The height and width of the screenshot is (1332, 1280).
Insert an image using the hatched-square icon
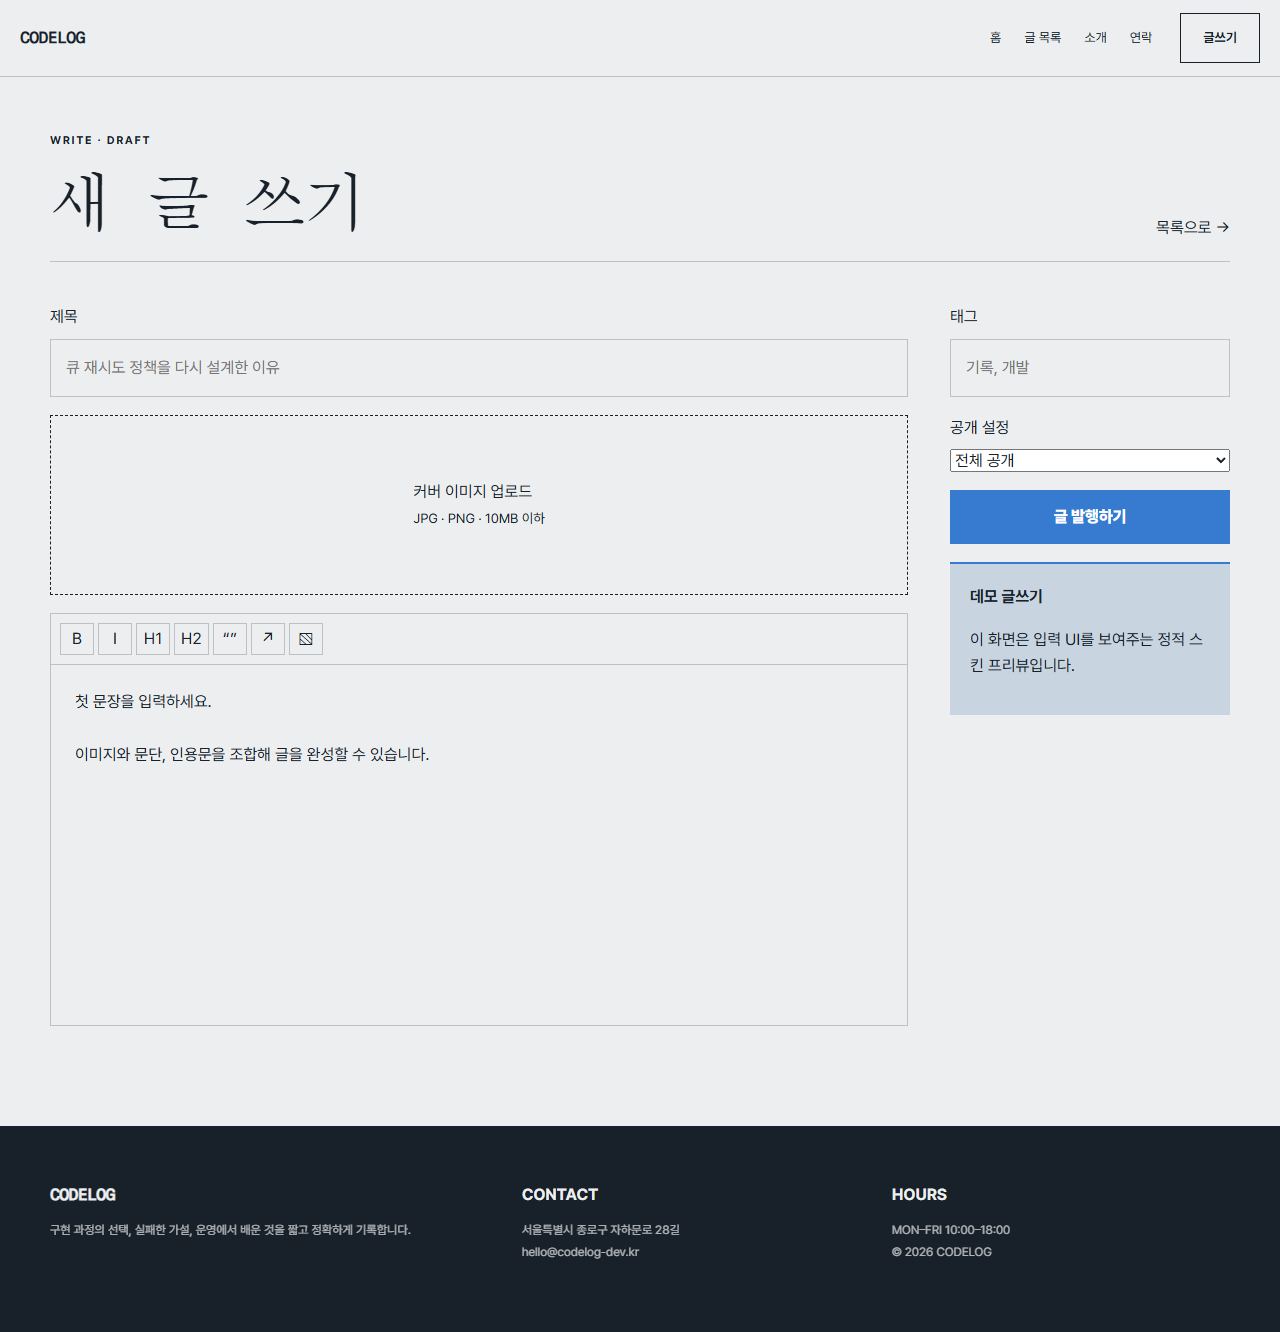click(x=306, y=639)
